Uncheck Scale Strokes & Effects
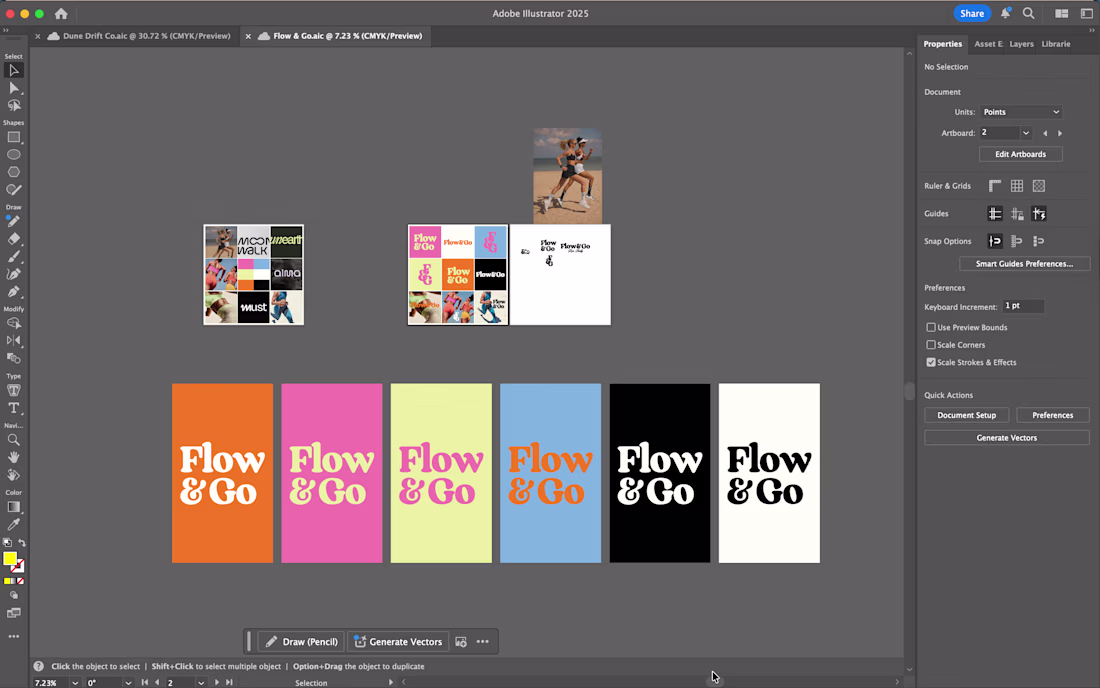Image resolution: width=1100 pixels, height=688 pixels. pos(931,363)
